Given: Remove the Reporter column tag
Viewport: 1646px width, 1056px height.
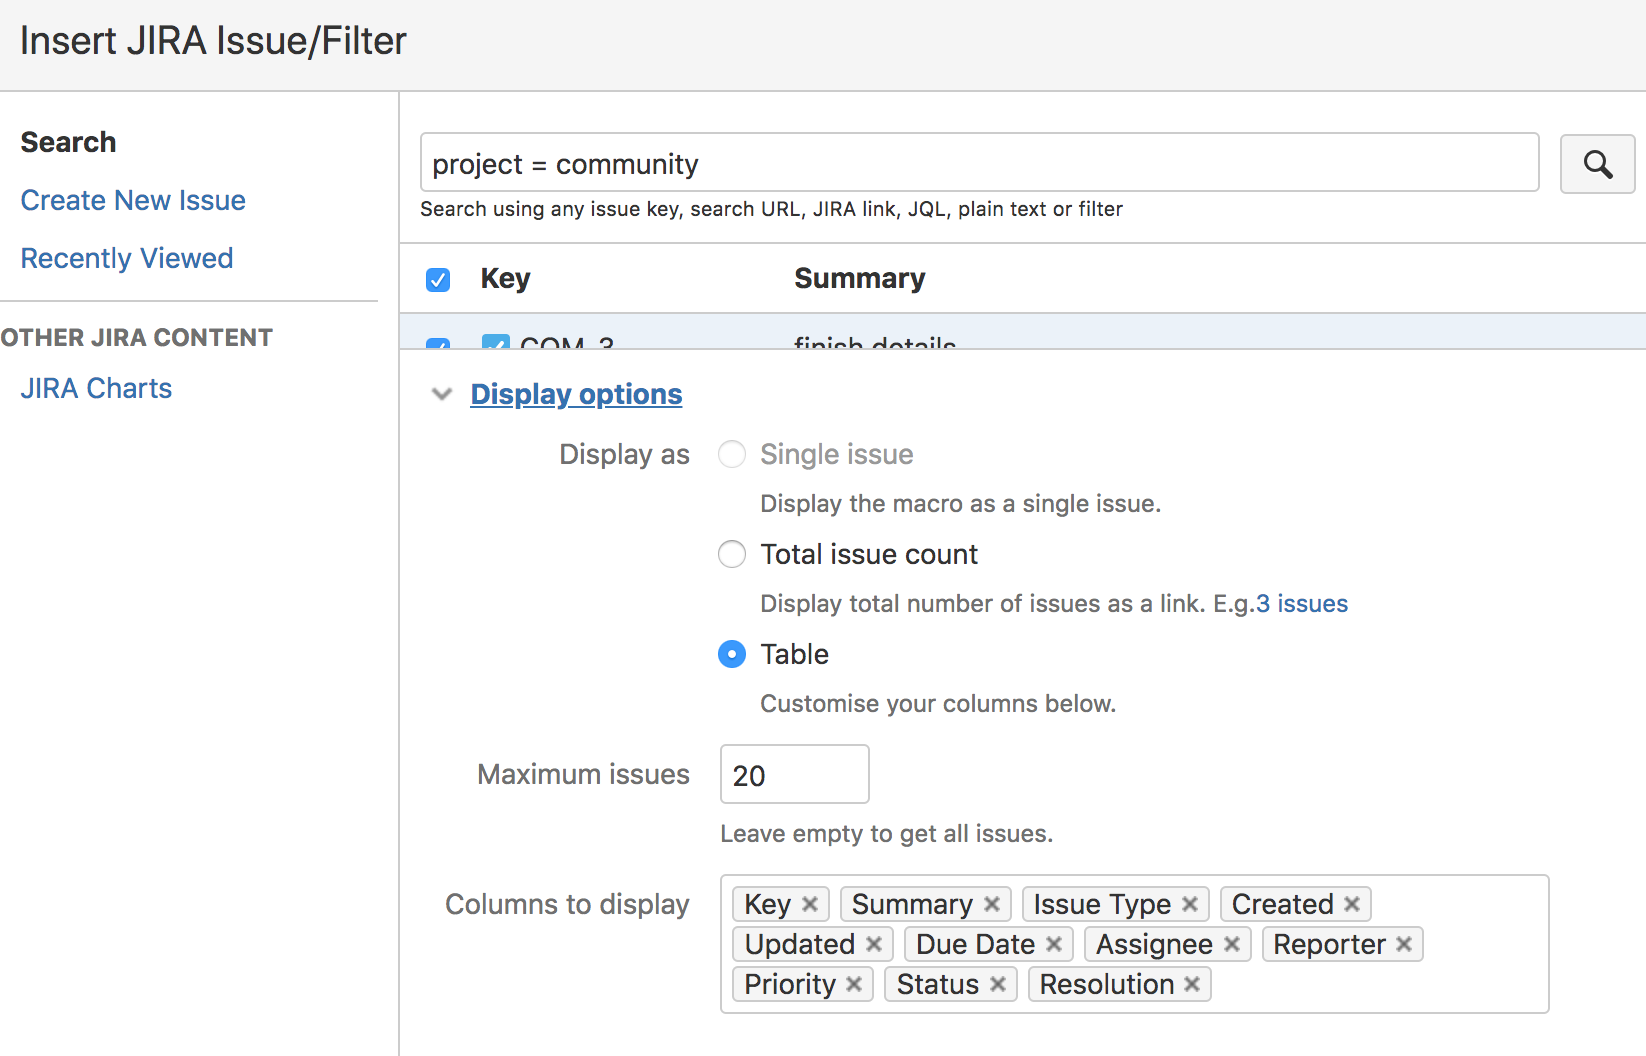Looking at the screenshot, I should coord(1404,943).
